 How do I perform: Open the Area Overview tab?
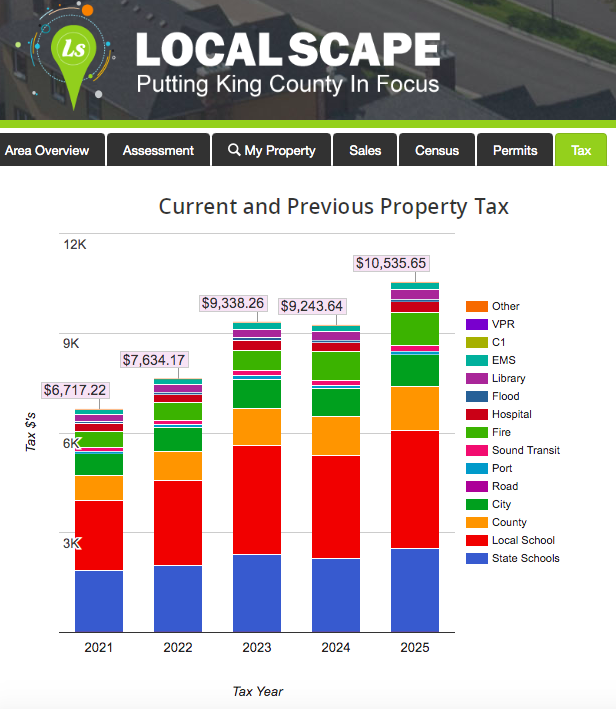(x=47, y=150)
